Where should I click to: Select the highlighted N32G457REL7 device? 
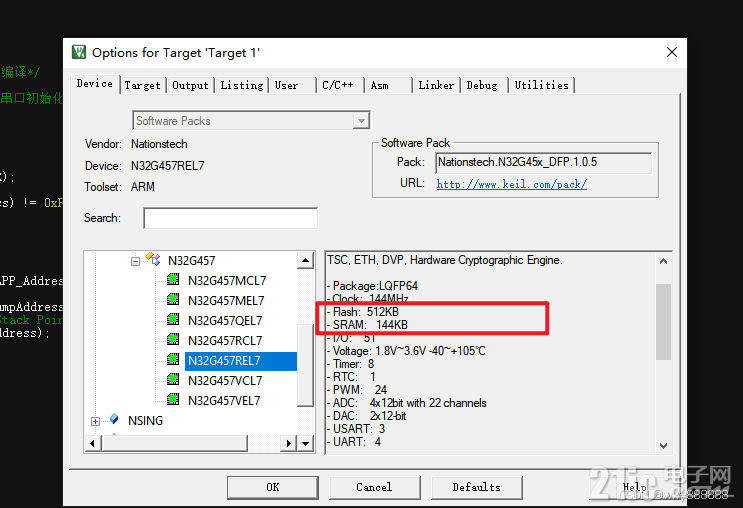click(241, 361)
